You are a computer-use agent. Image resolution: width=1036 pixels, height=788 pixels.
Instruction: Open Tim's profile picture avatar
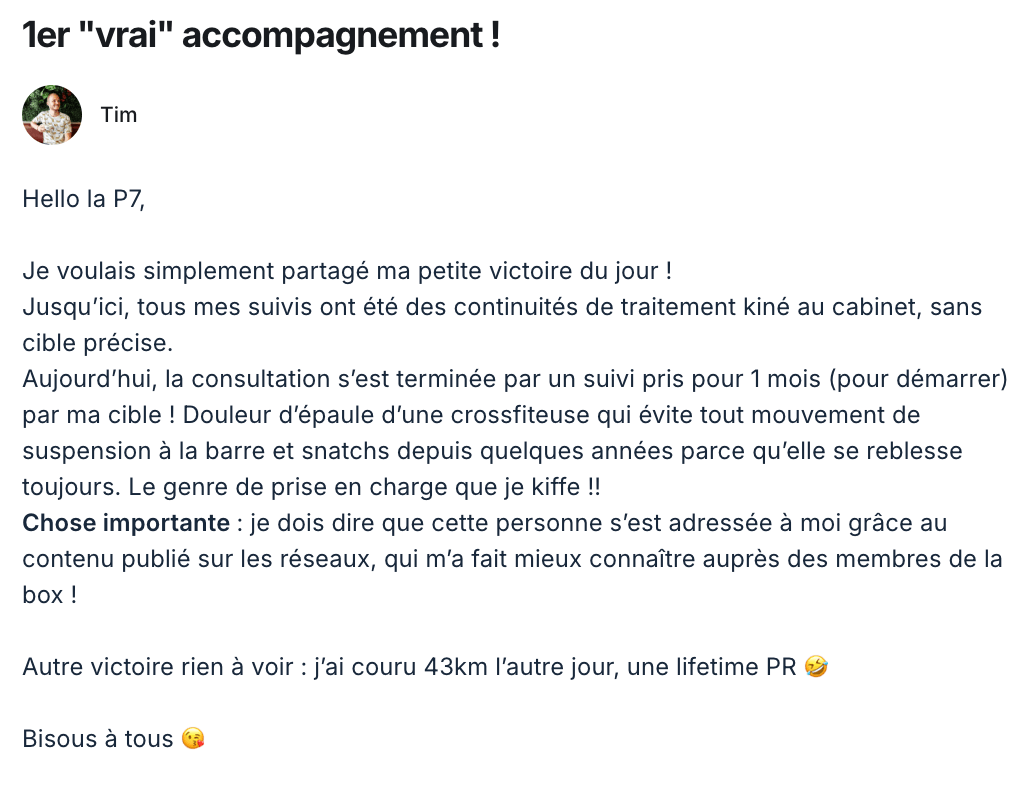coord(52,115)
